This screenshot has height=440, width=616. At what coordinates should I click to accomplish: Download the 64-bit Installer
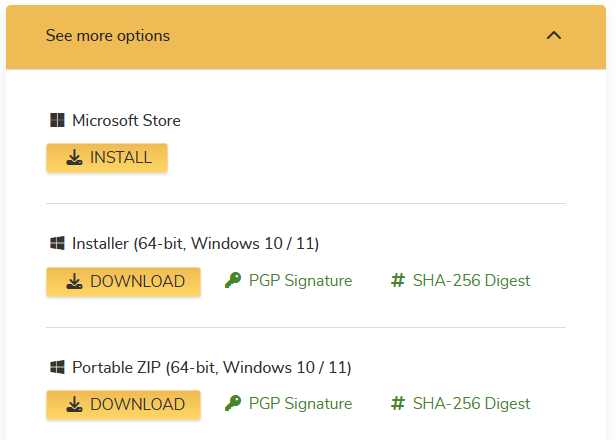click(x=124, y=282)
